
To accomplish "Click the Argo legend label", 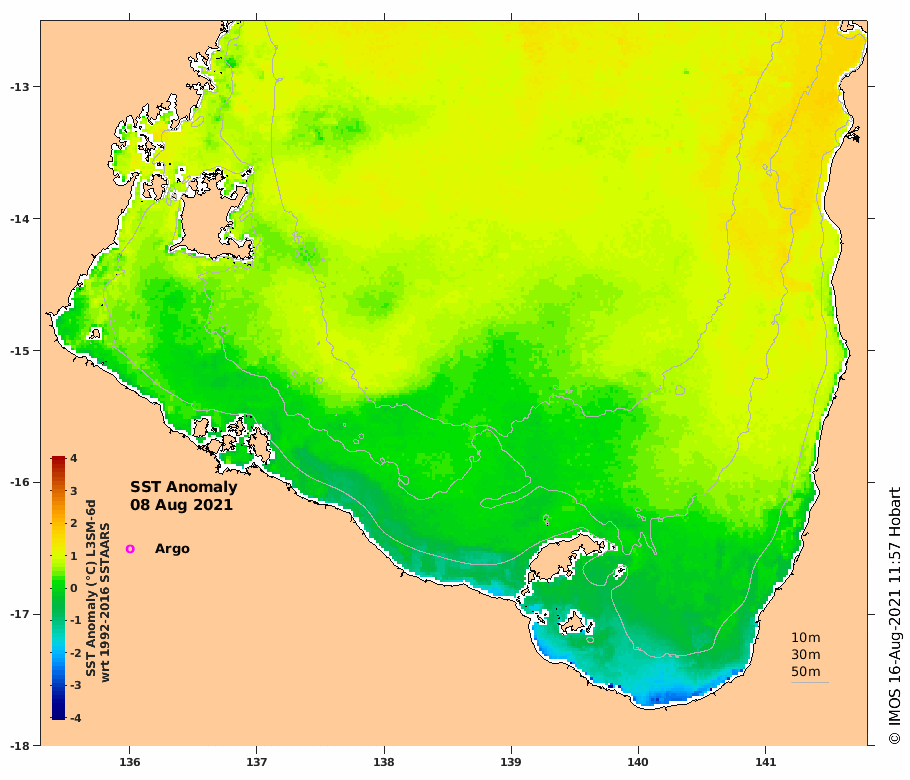I will (x=172, y=549).
